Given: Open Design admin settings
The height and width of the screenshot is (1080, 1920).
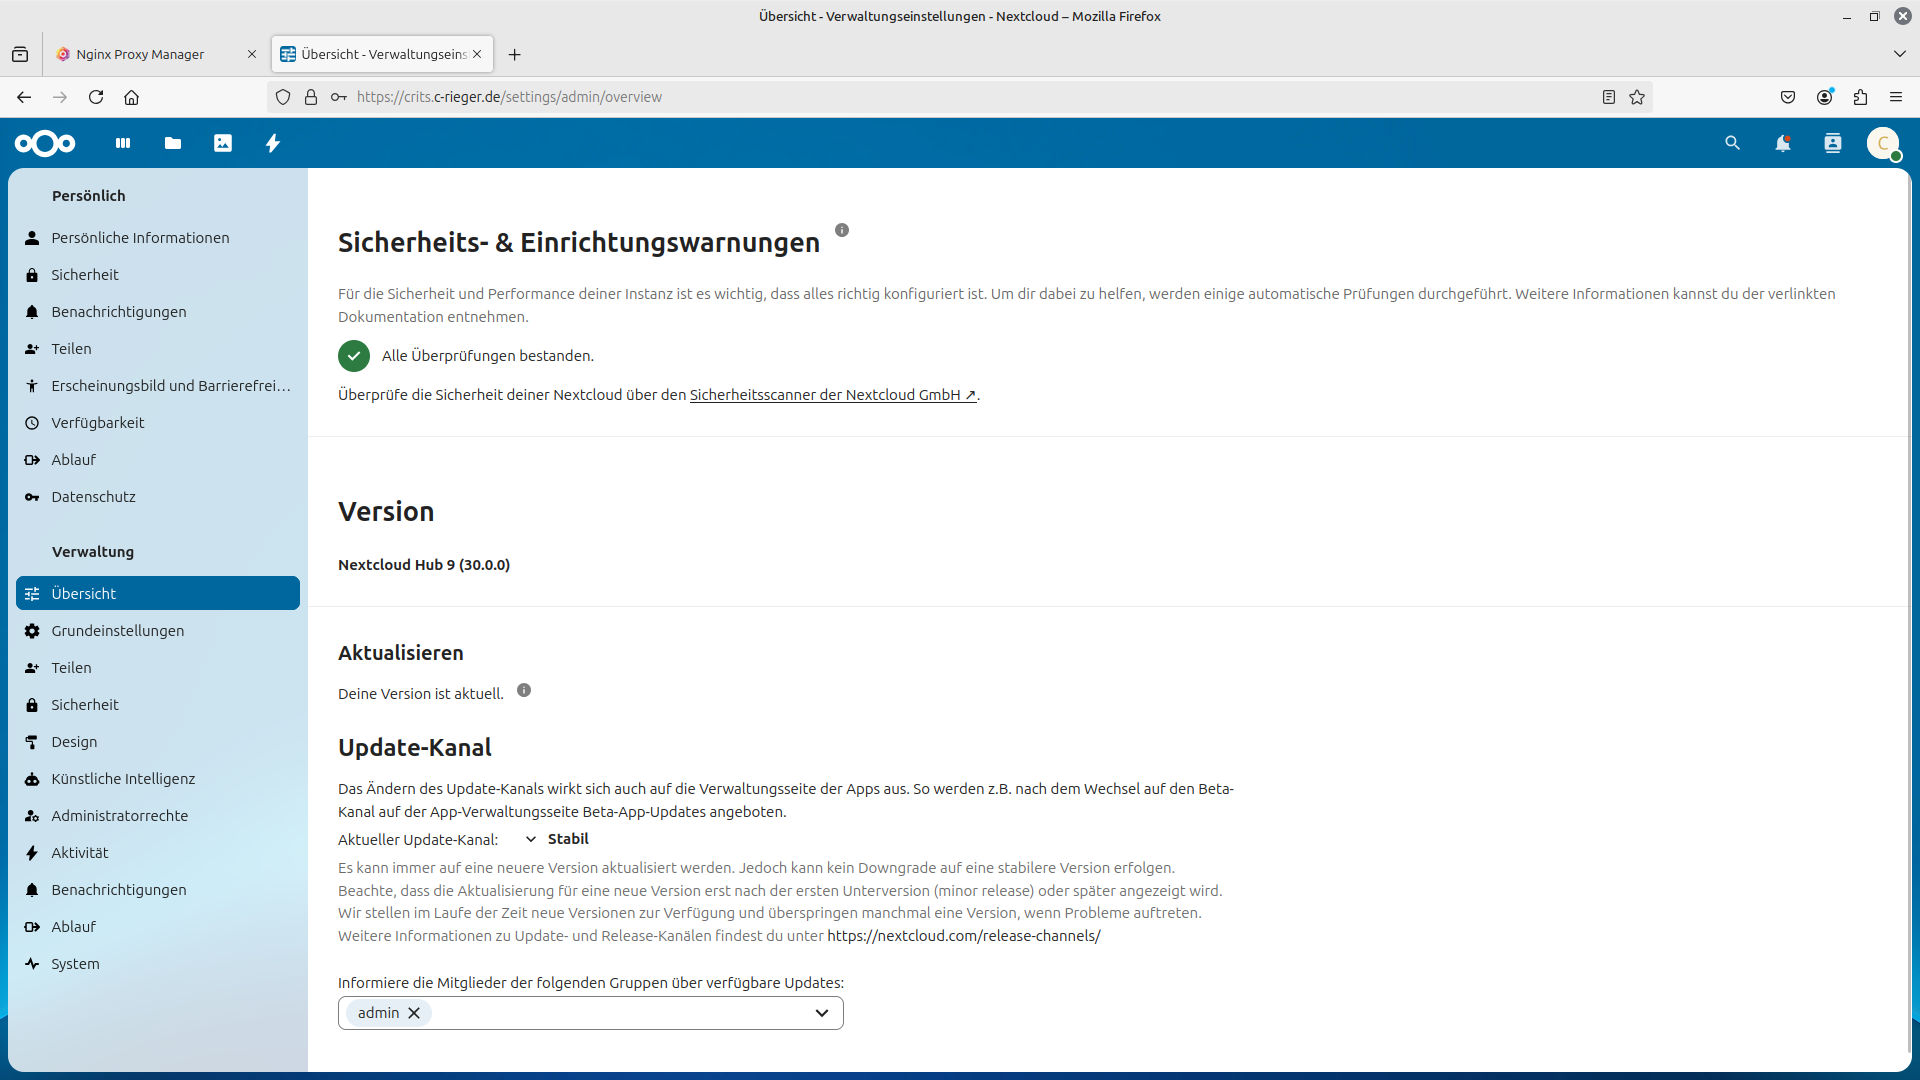Looking at the screenshot, I should (158, 742).
